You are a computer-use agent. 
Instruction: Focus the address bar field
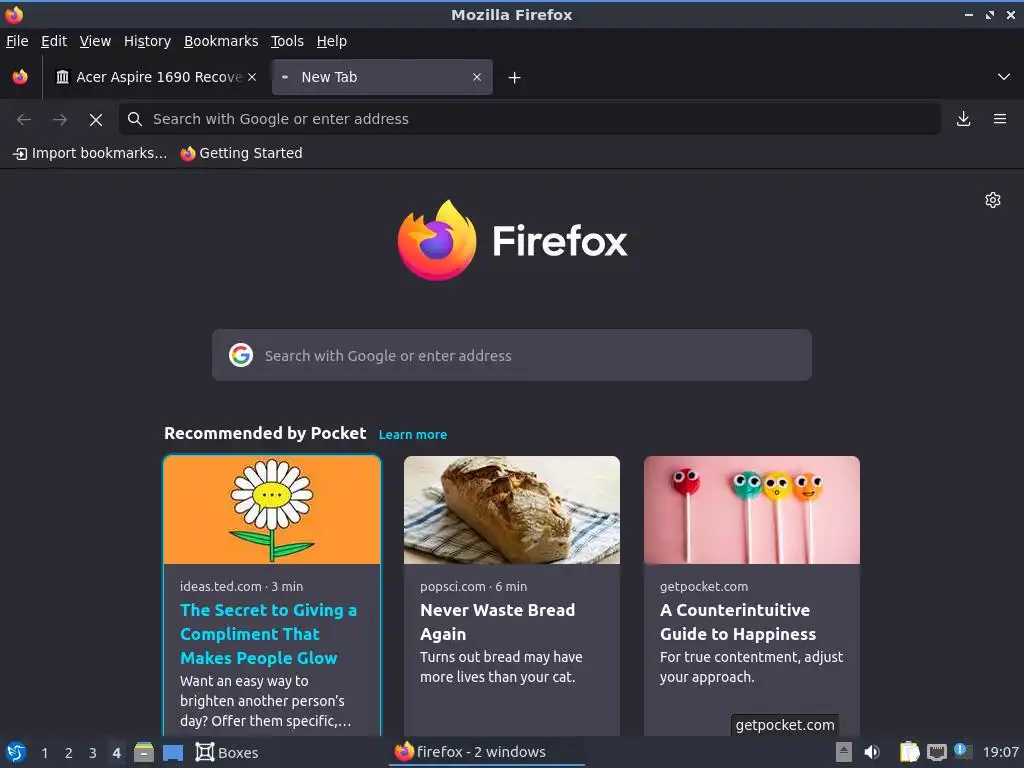pyautogui.click(x=530, y=119)
